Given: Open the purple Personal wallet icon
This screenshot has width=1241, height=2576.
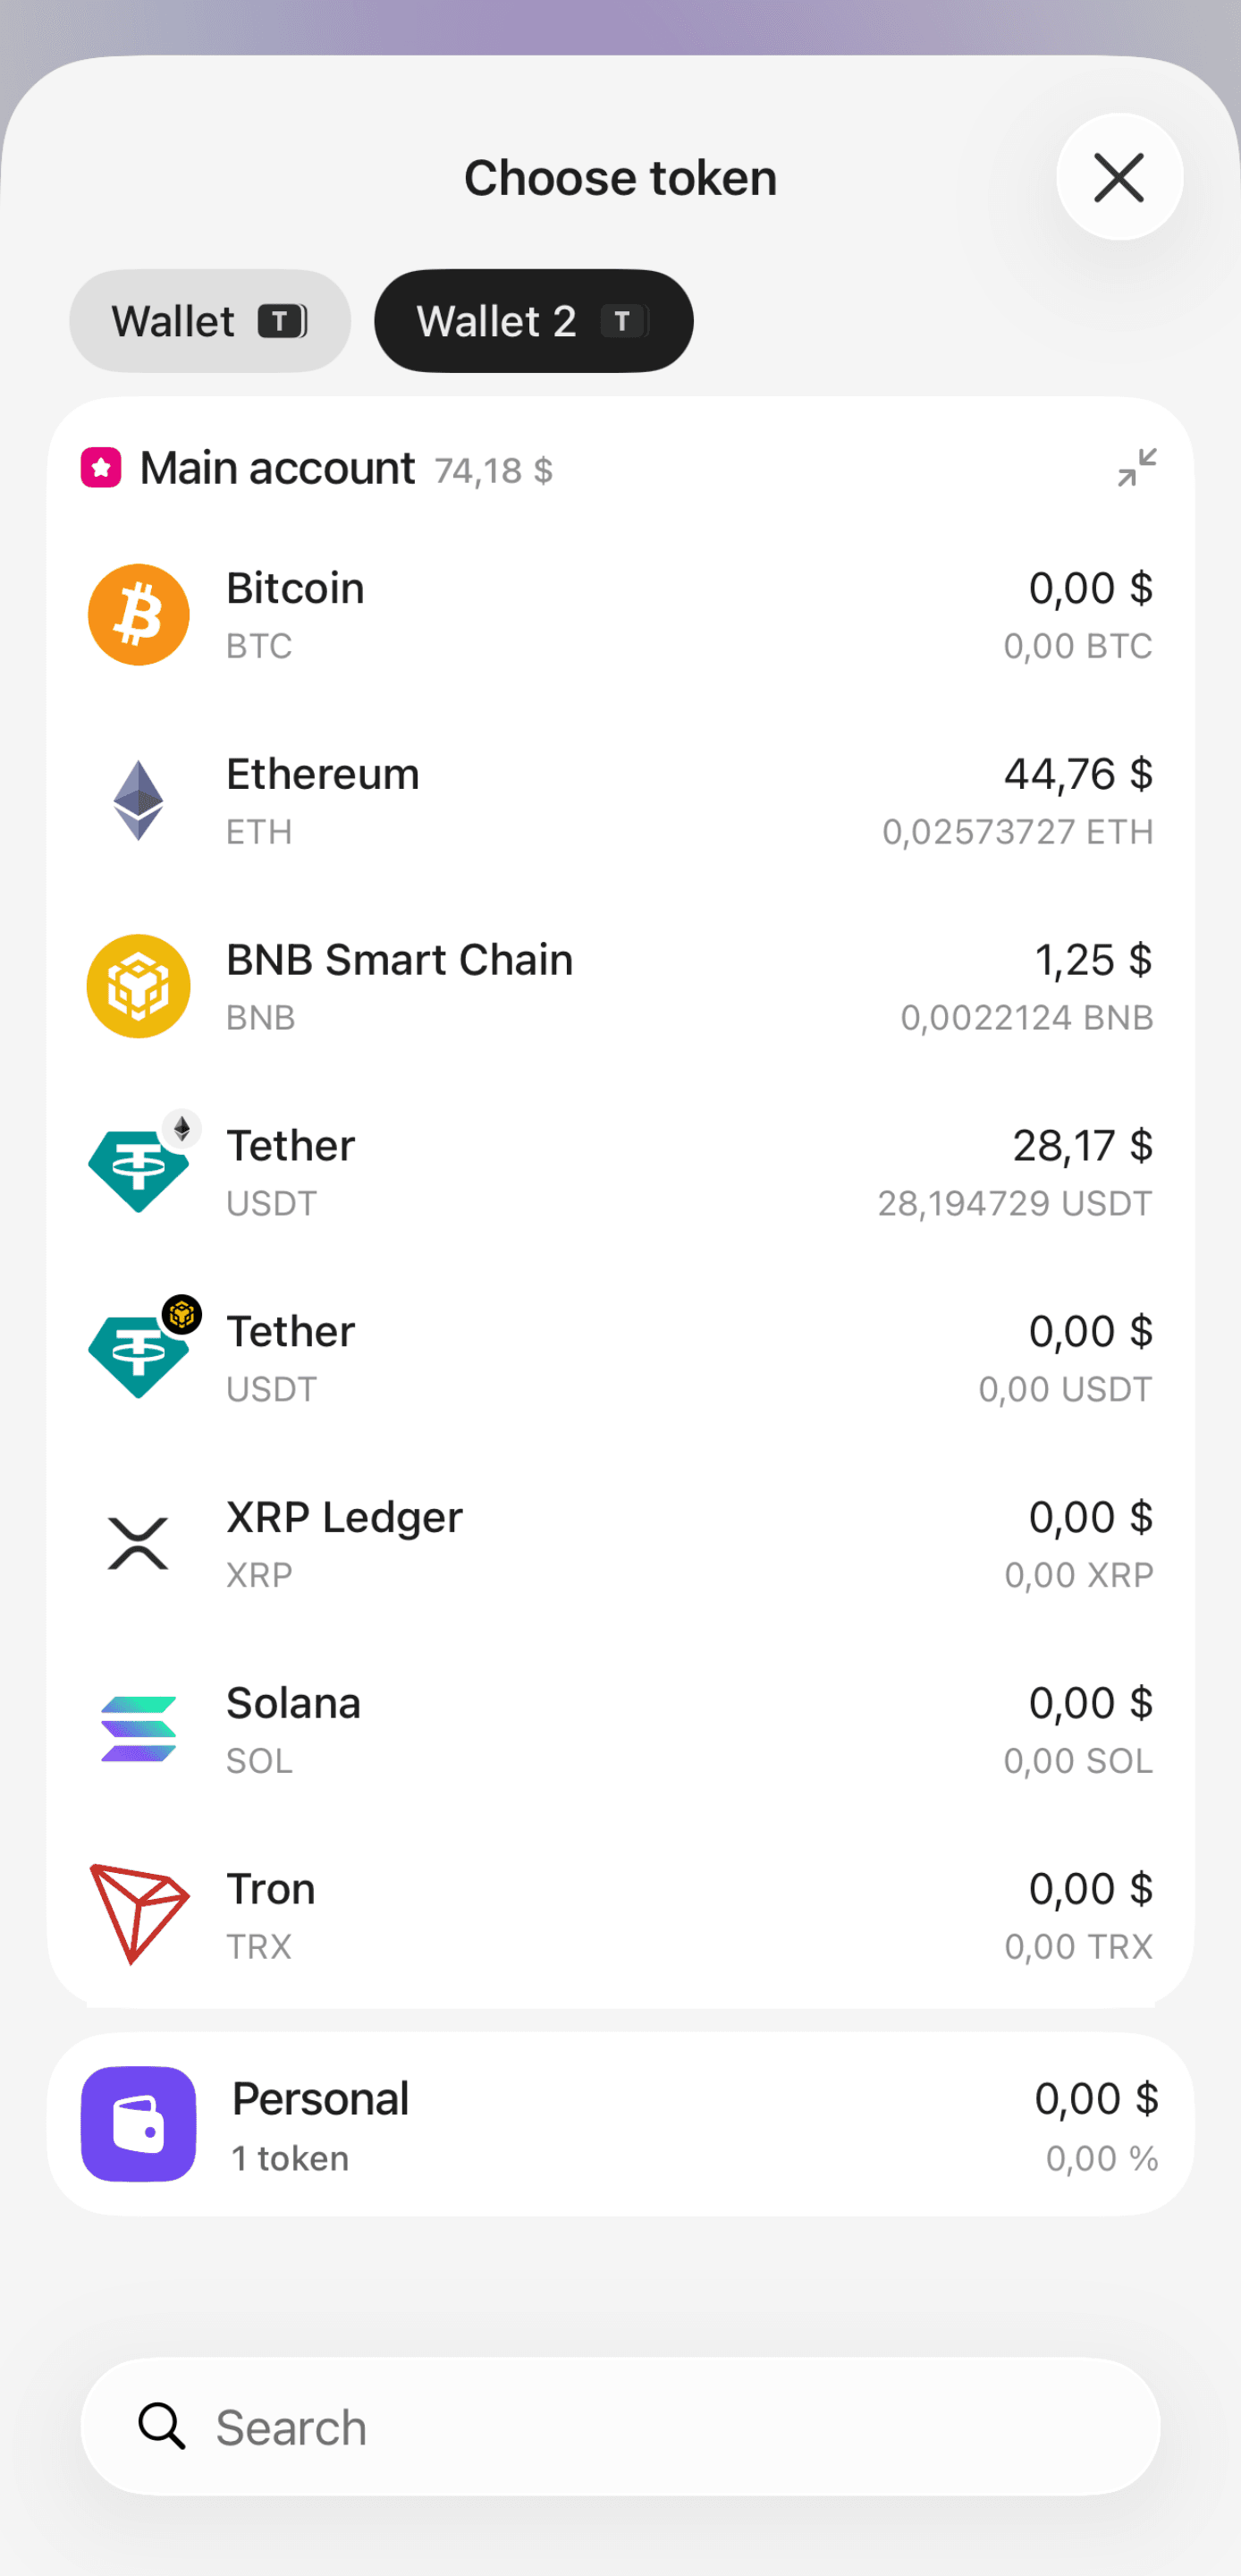Looking at the screenshot, I should pyautogui.click(x=139, y=2124).
